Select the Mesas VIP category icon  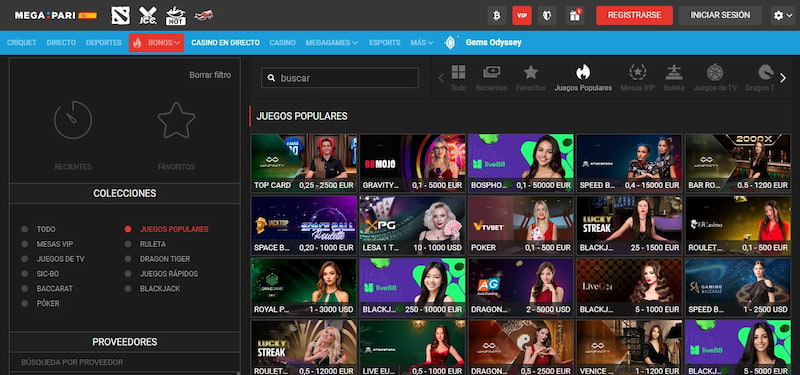pos(638,72)
